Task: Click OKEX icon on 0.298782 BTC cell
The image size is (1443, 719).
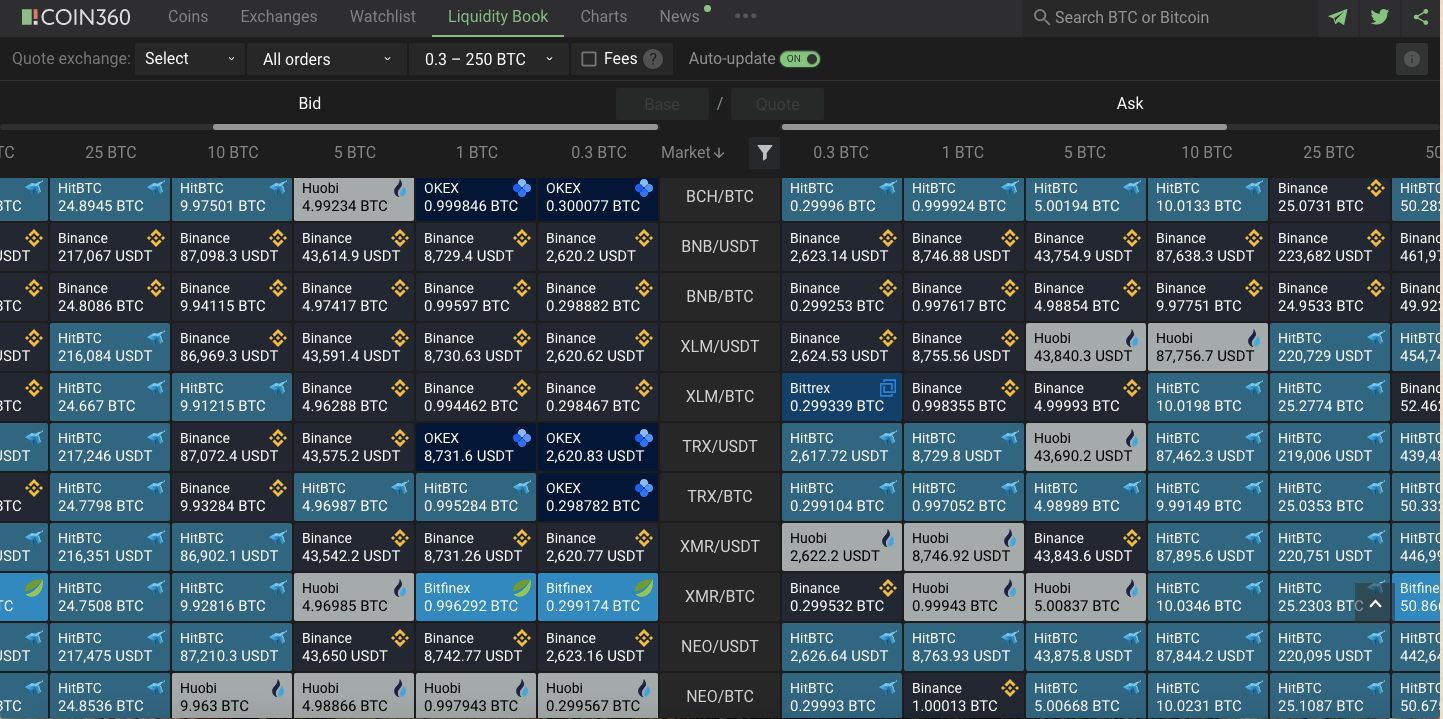Action: 644,488
